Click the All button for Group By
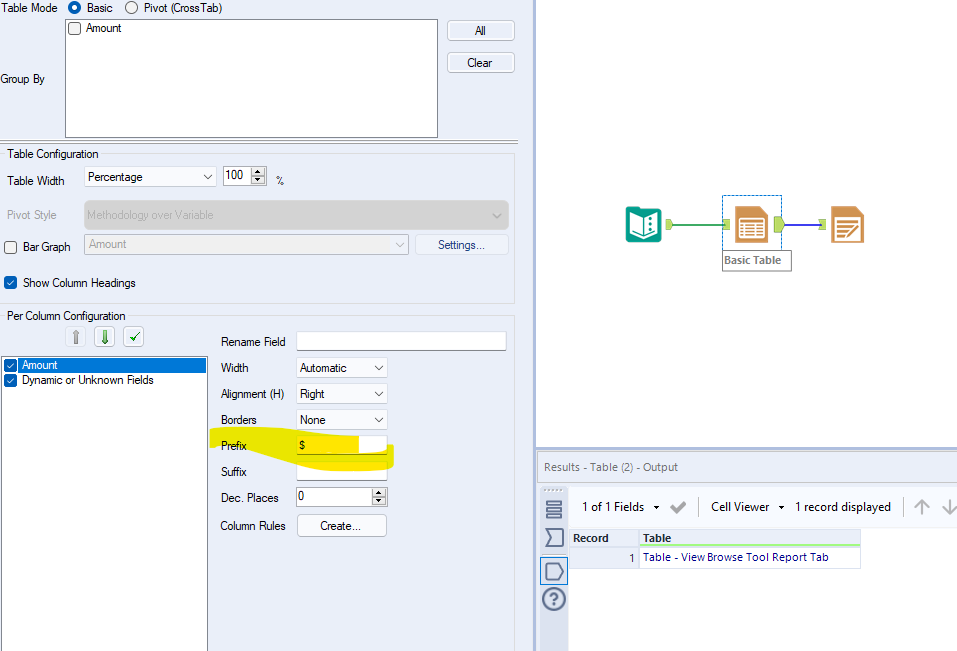Viewport: 957px width, 651px height. (x=481, y=31)
